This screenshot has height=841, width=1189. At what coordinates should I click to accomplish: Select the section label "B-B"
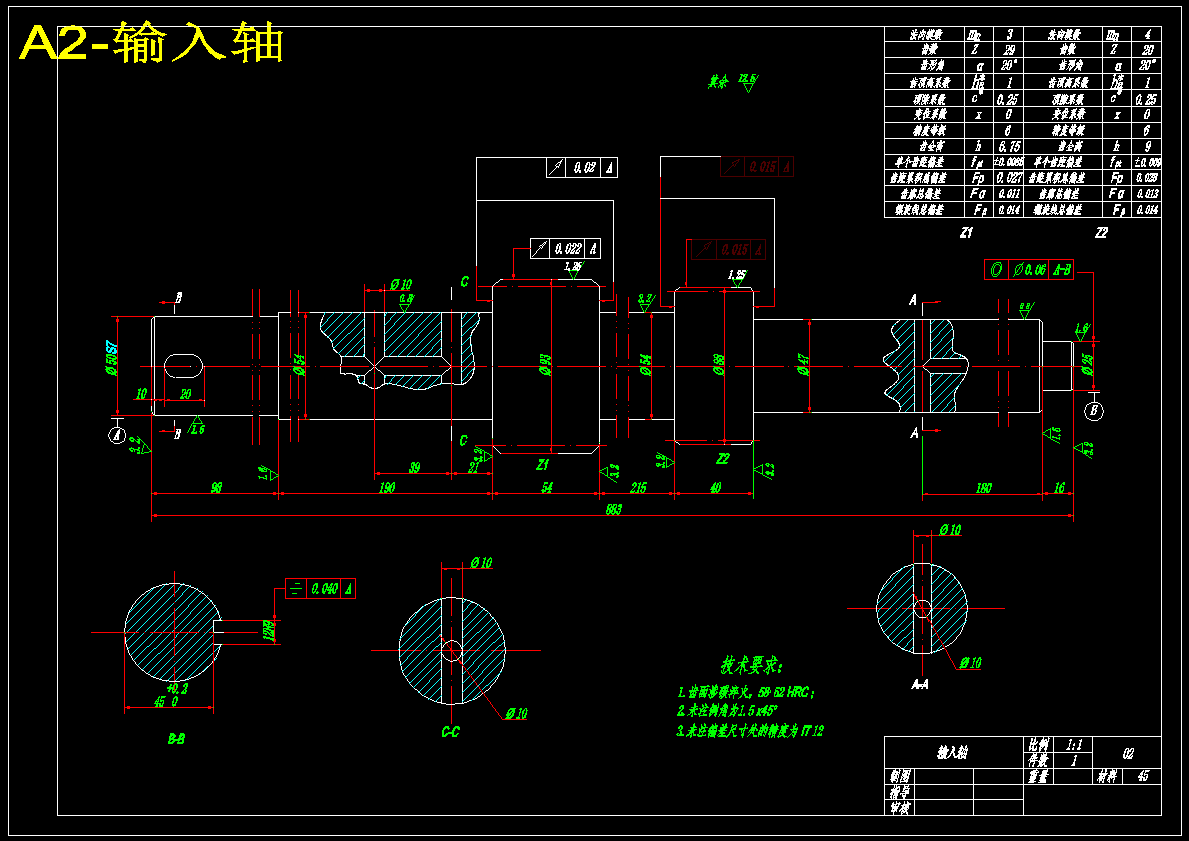(x=176, y=739)
